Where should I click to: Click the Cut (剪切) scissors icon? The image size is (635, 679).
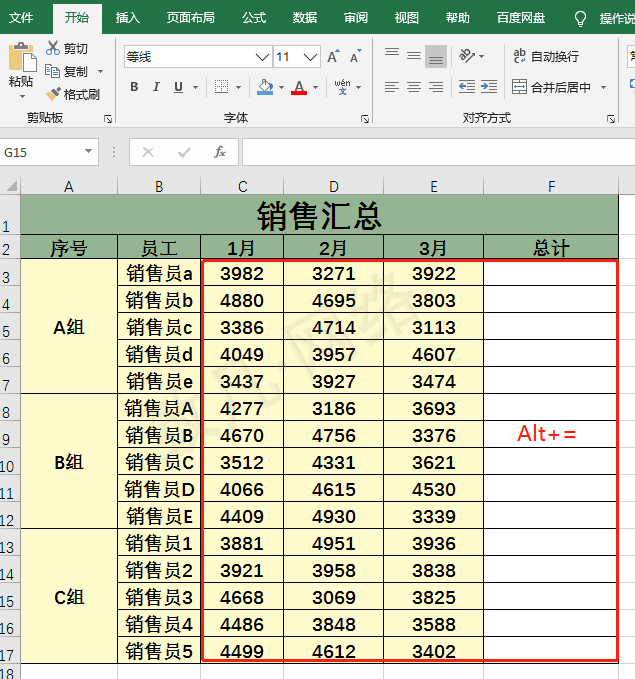tap(53, 48)
